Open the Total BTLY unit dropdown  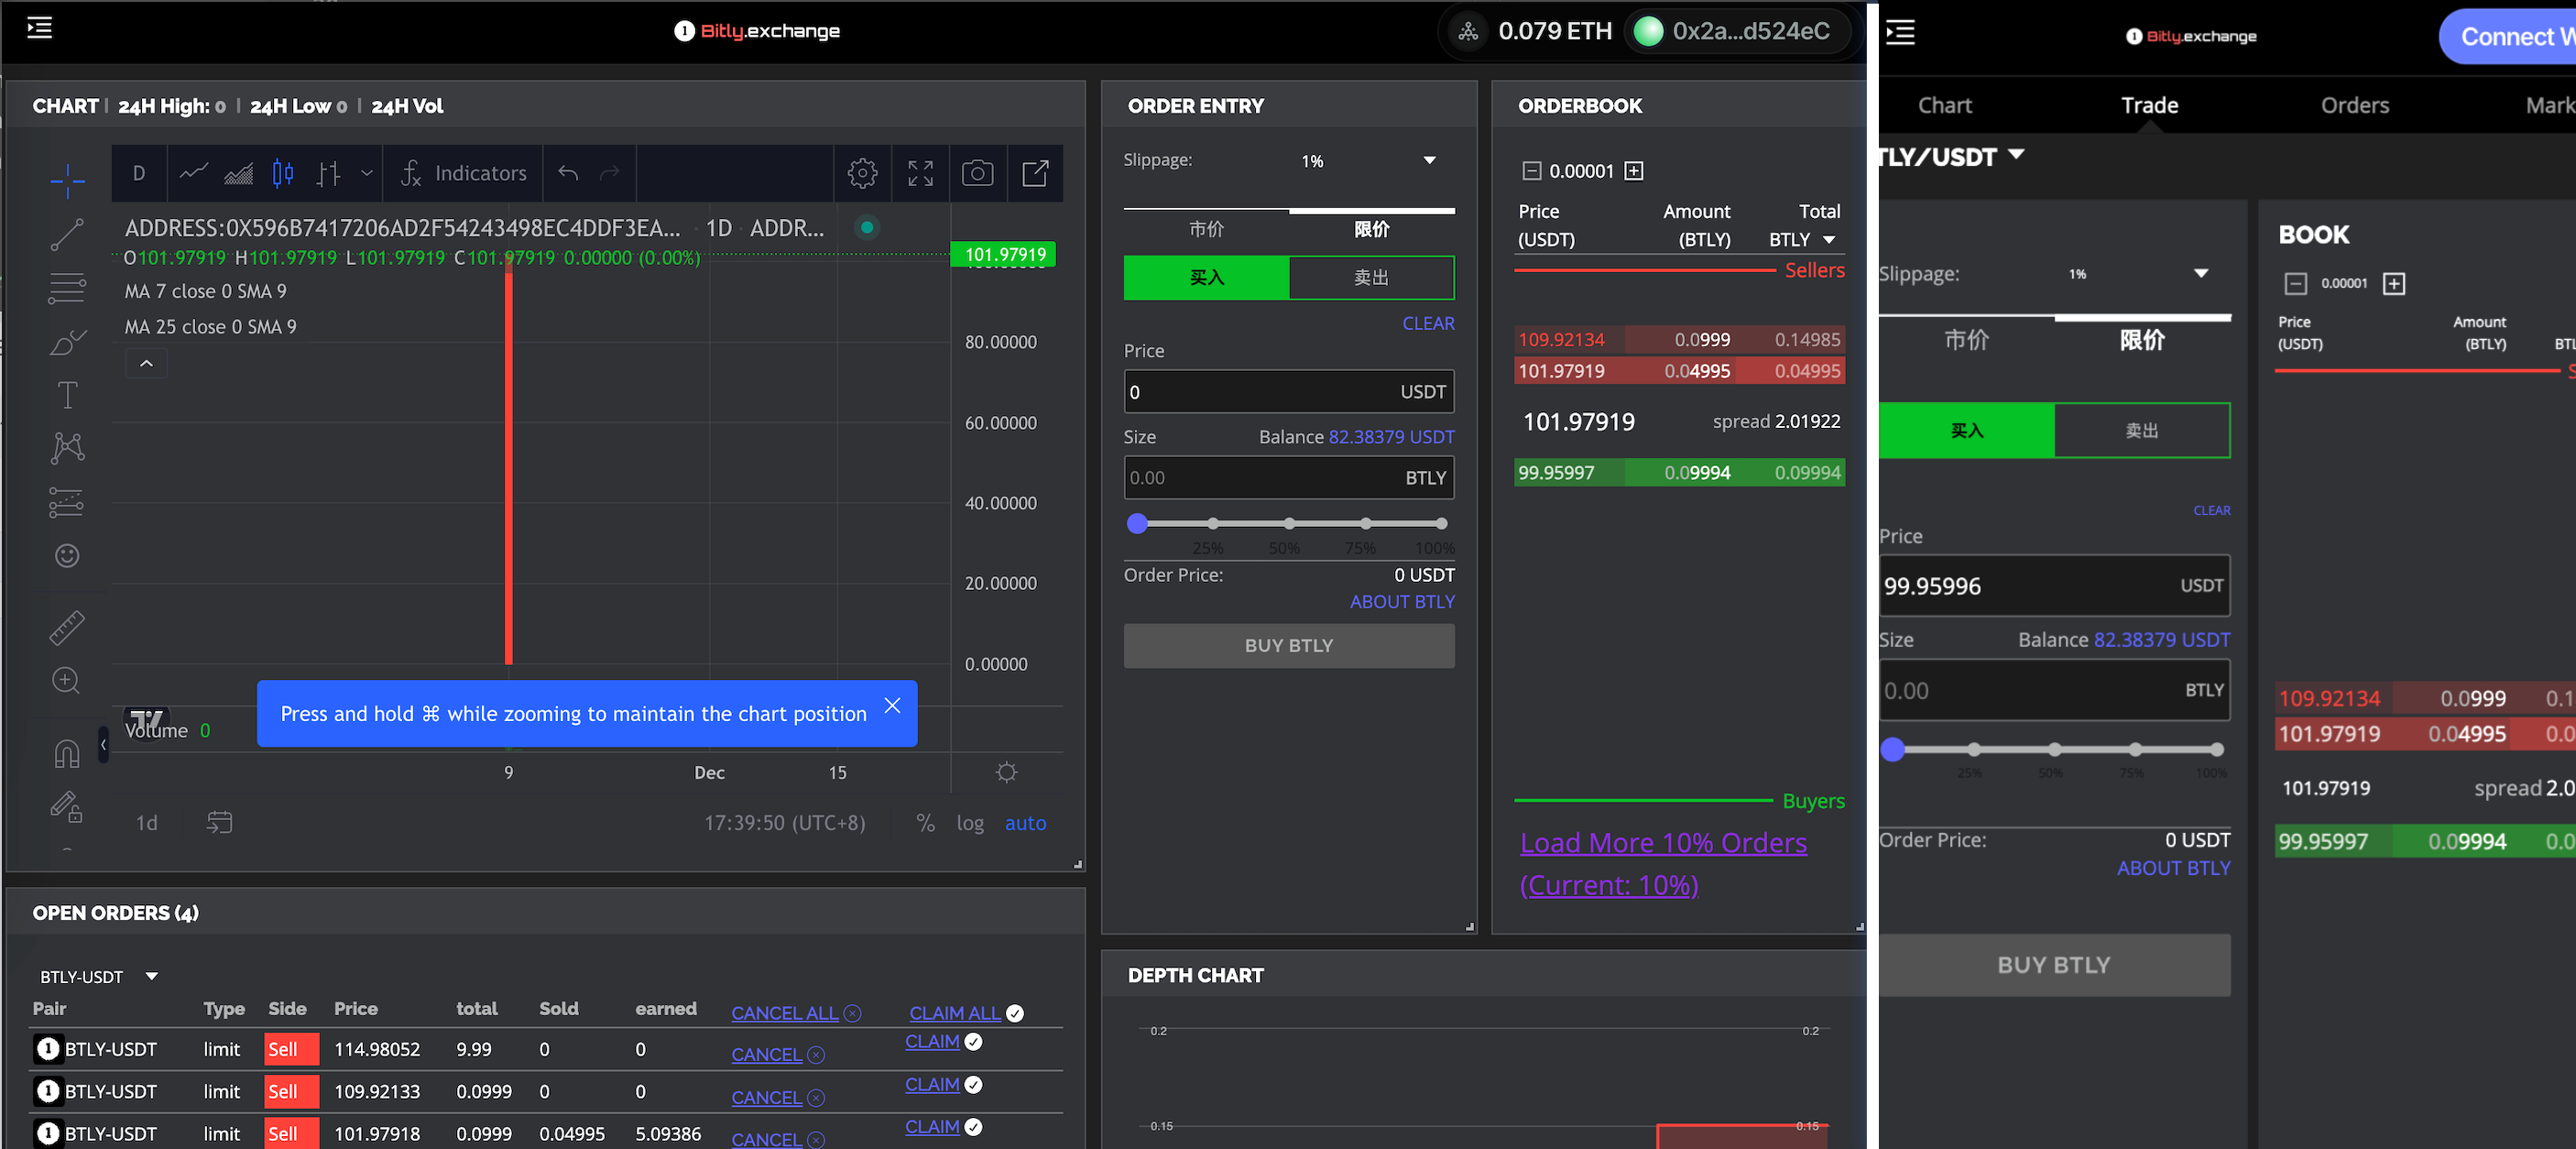pyautogui.click(x=1802, y=240)
